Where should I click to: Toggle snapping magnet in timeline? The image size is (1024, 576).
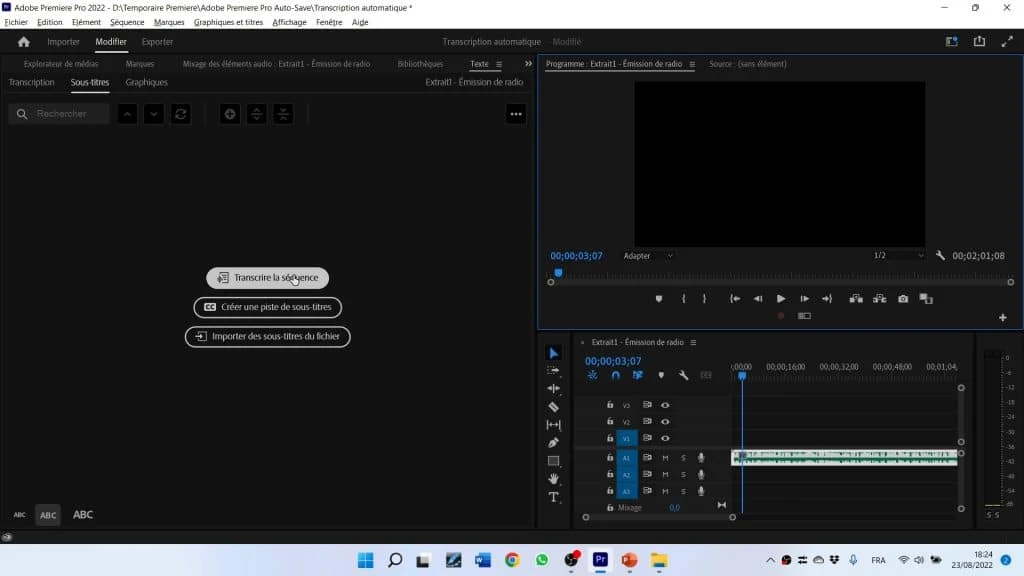pos(615,376)
